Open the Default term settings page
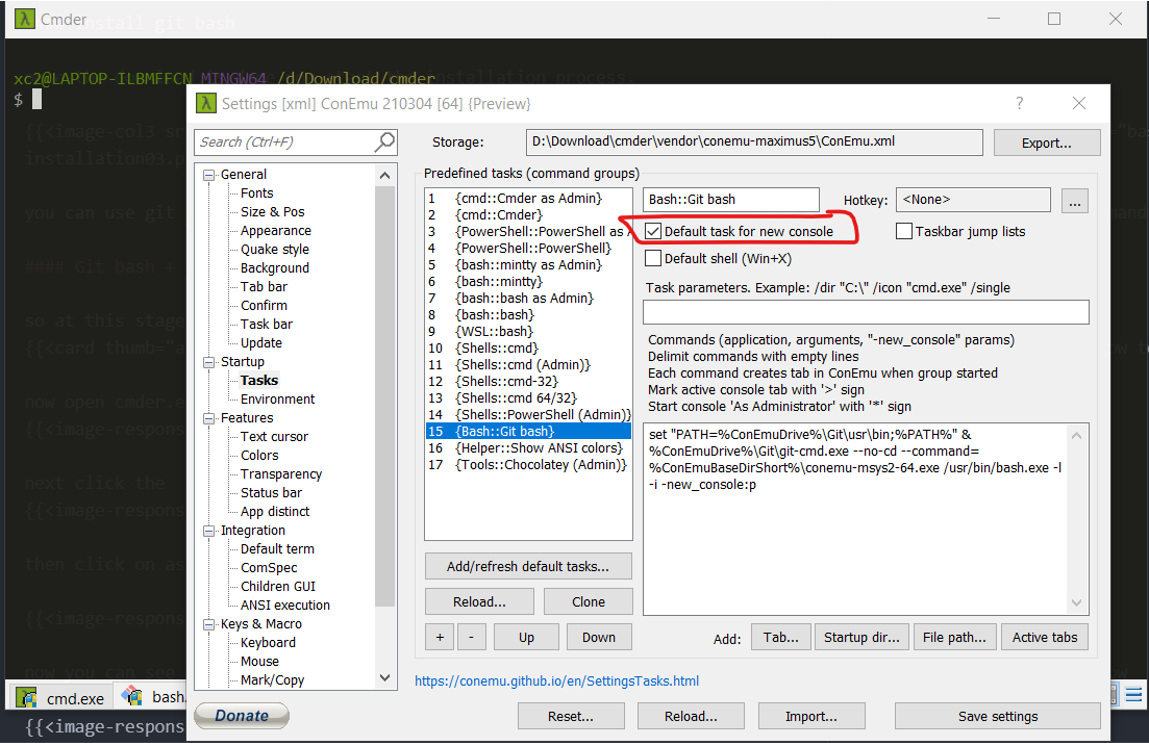Viewport: 1149px width, 743px height. (277, 549)
